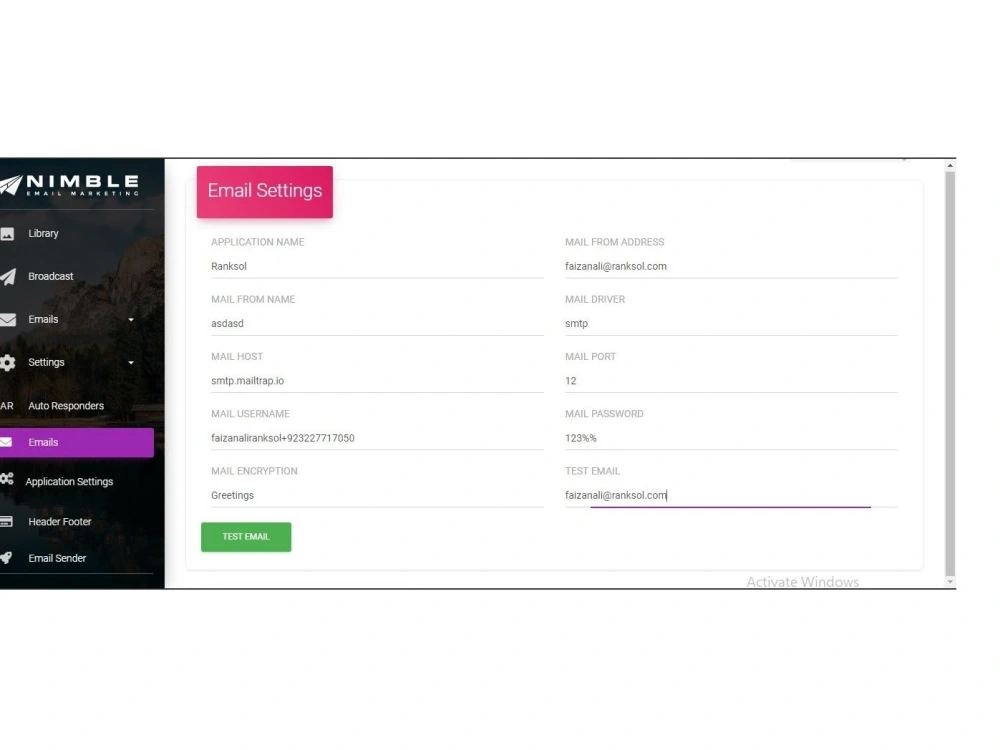Click the "MAIL FROM NAME" label

pos(253,299)
